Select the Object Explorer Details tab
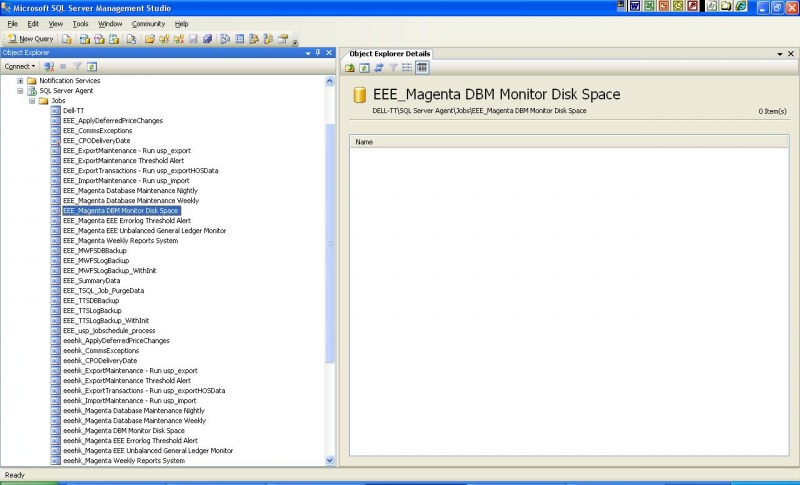Screen dimensions: 800x485 389,54
